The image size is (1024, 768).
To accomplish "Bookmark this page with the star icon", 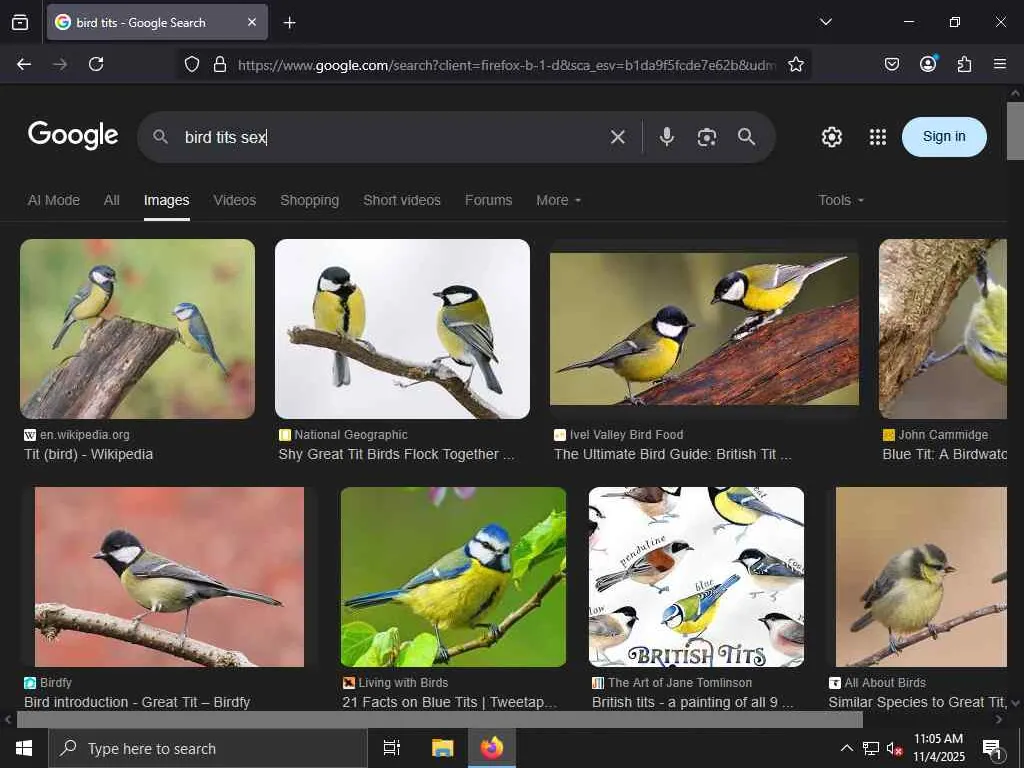I will coord(796,64).
